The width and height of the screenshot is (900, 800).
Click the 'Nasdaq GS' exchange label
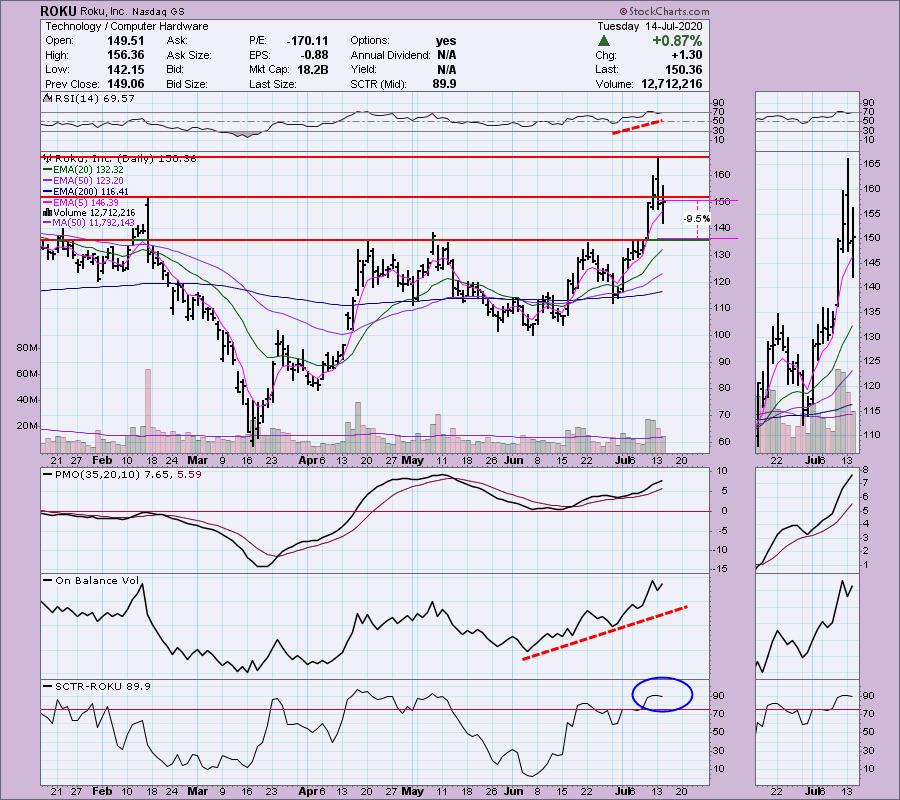[159, 12]
